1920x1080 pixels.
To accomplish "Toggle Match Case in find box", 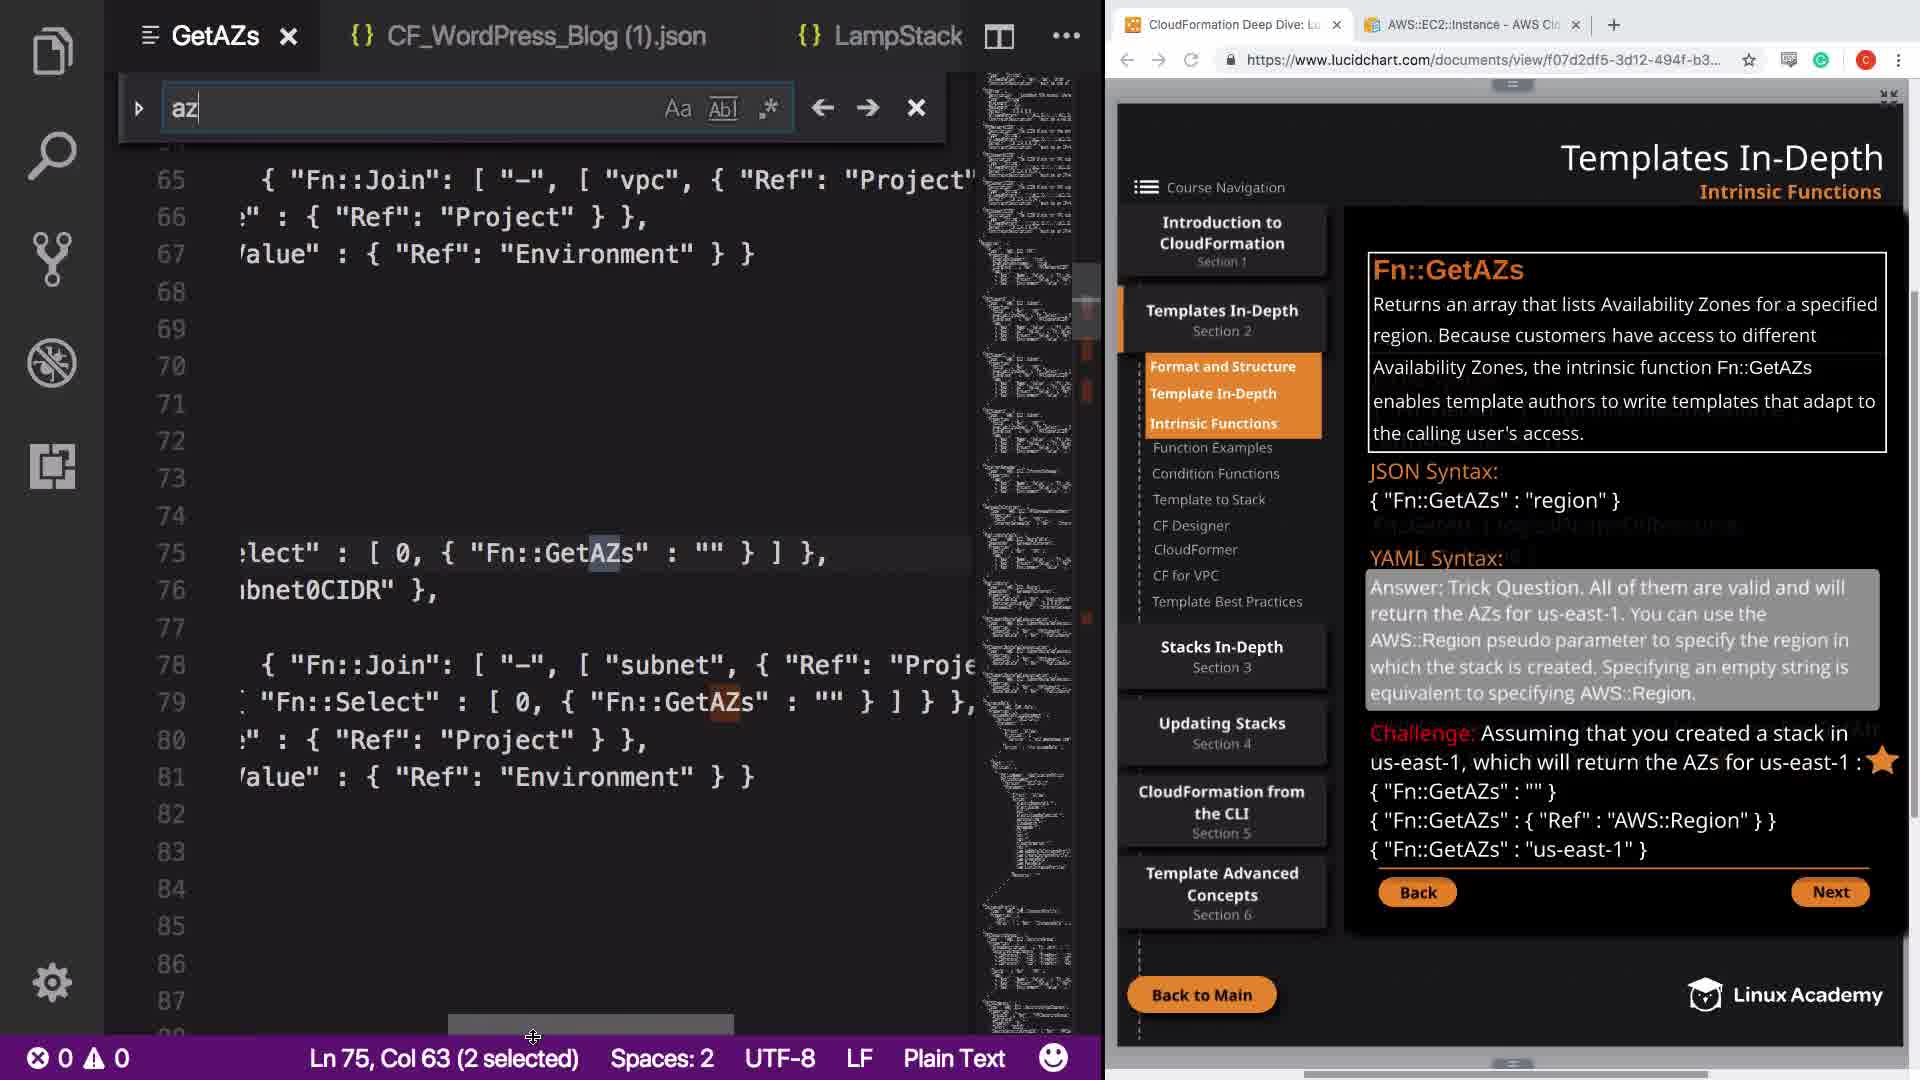I will pos(678,109).
